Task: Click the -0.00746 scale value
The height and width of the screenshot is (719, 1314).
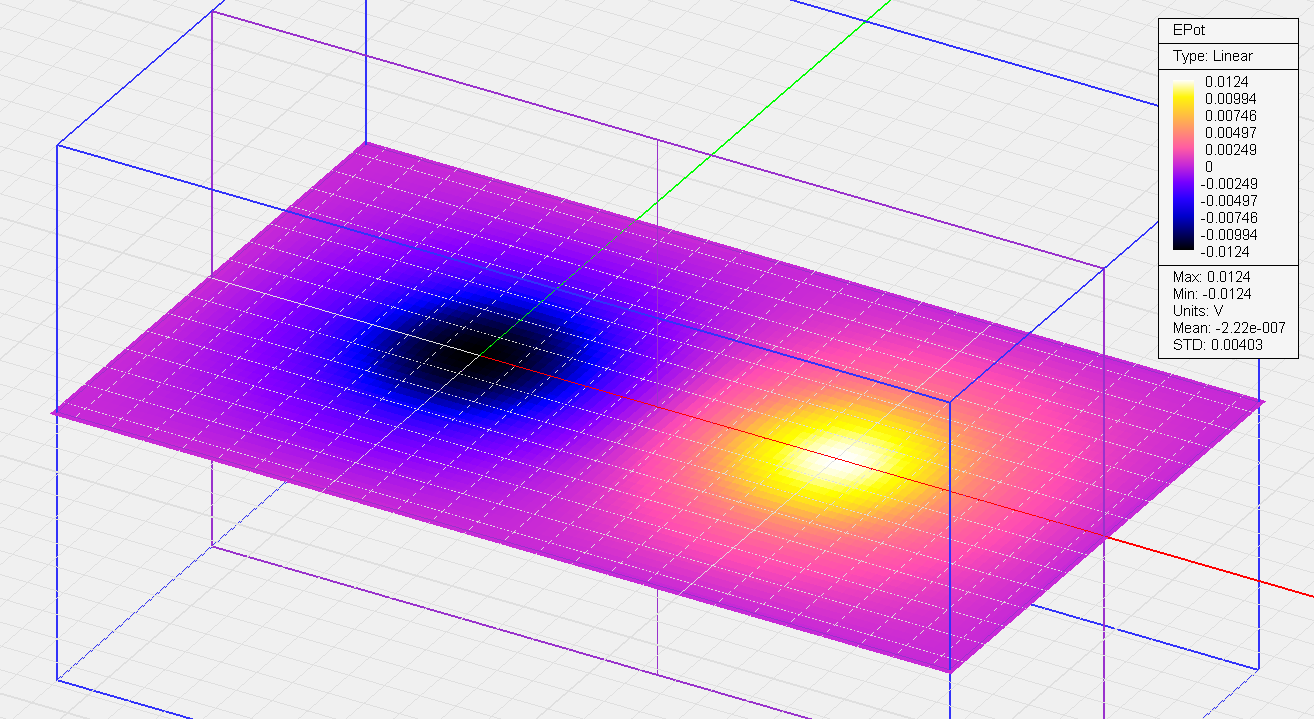Action: click(x=1229, y=218)
